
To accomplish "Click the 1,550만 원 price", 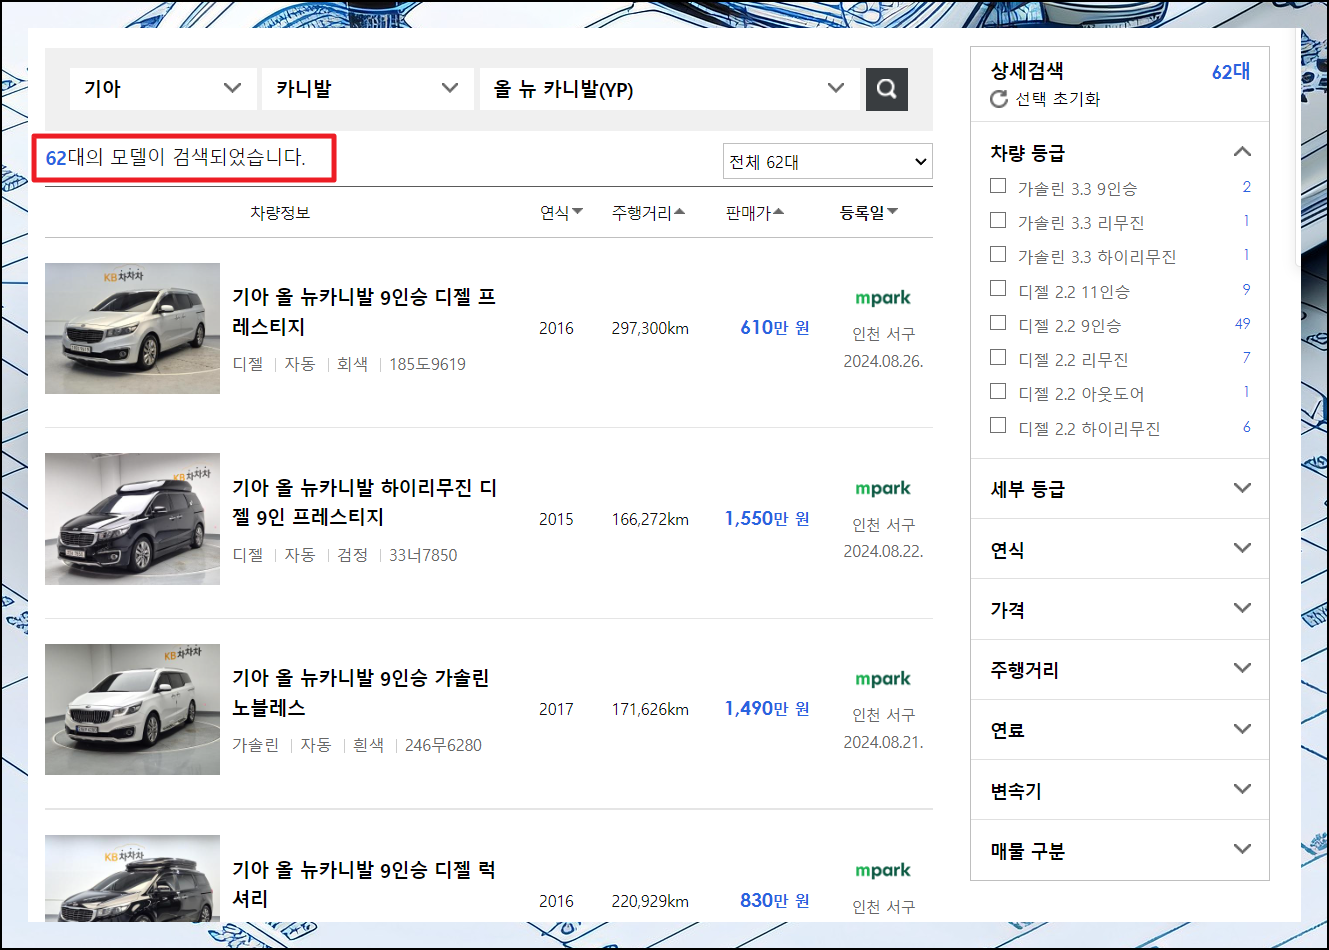I will point(767,519).
